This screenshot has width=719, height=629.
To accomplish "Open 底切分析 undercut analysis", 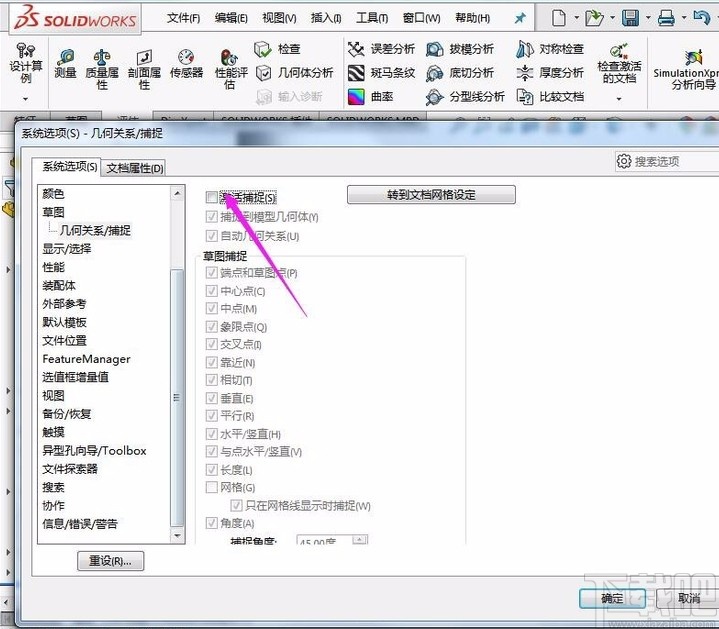I will [x=460, y=73].
